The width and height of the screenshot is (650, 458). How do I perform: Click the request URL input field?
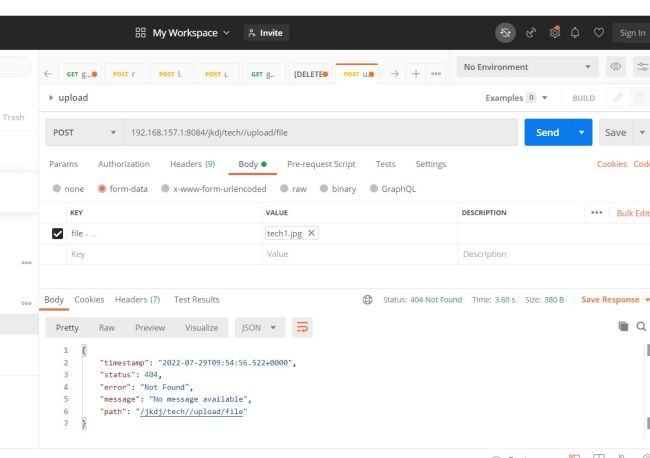pyautogui.click(x=321, y=133)
